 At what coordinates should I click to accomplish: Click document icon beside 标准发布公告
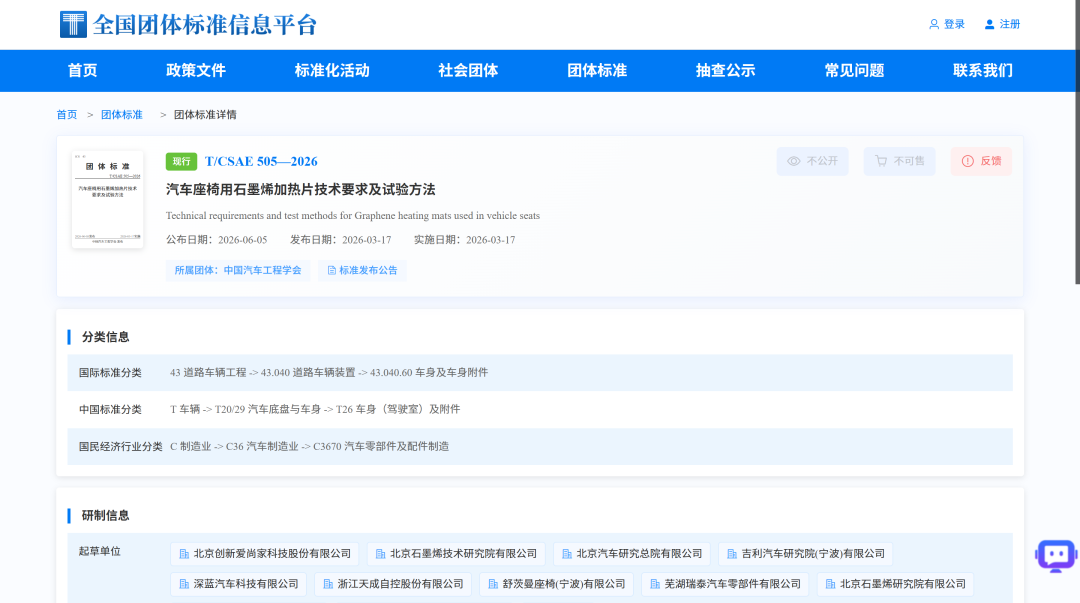coord(331,271)
